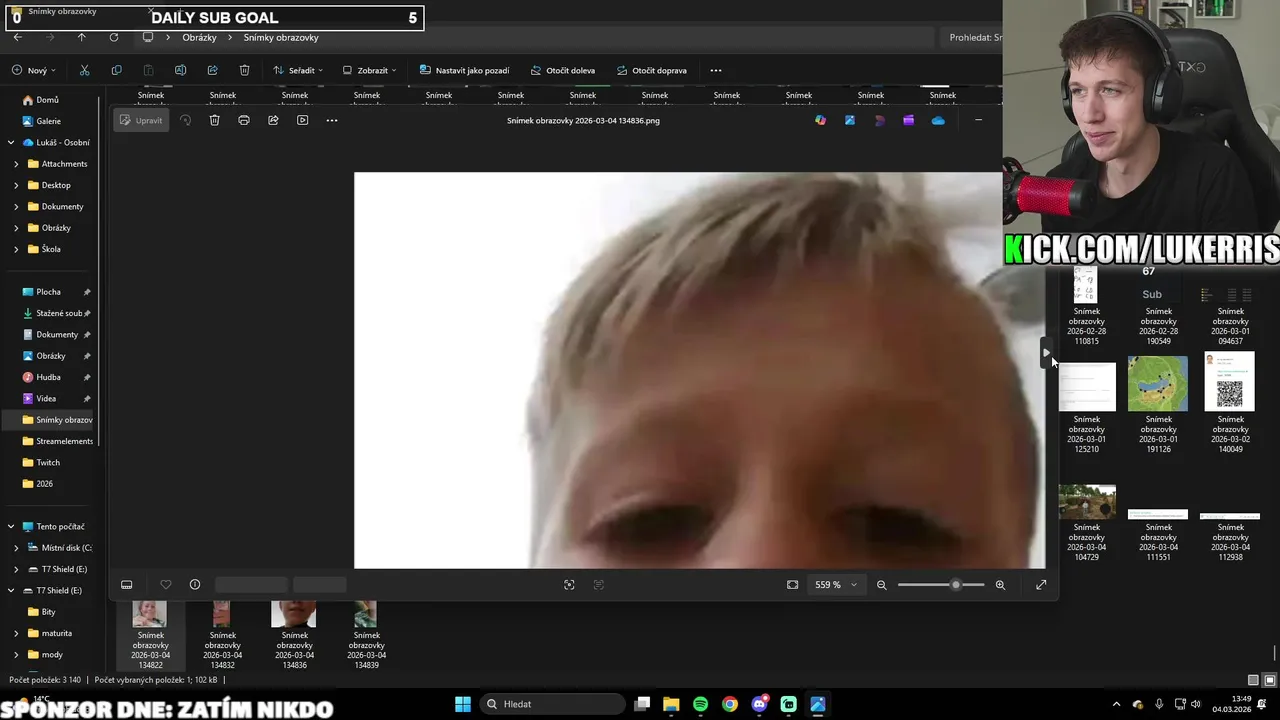Select Twitch folder in sidebar
This screenshot has height=720, width=1280.
coord(47,462)
